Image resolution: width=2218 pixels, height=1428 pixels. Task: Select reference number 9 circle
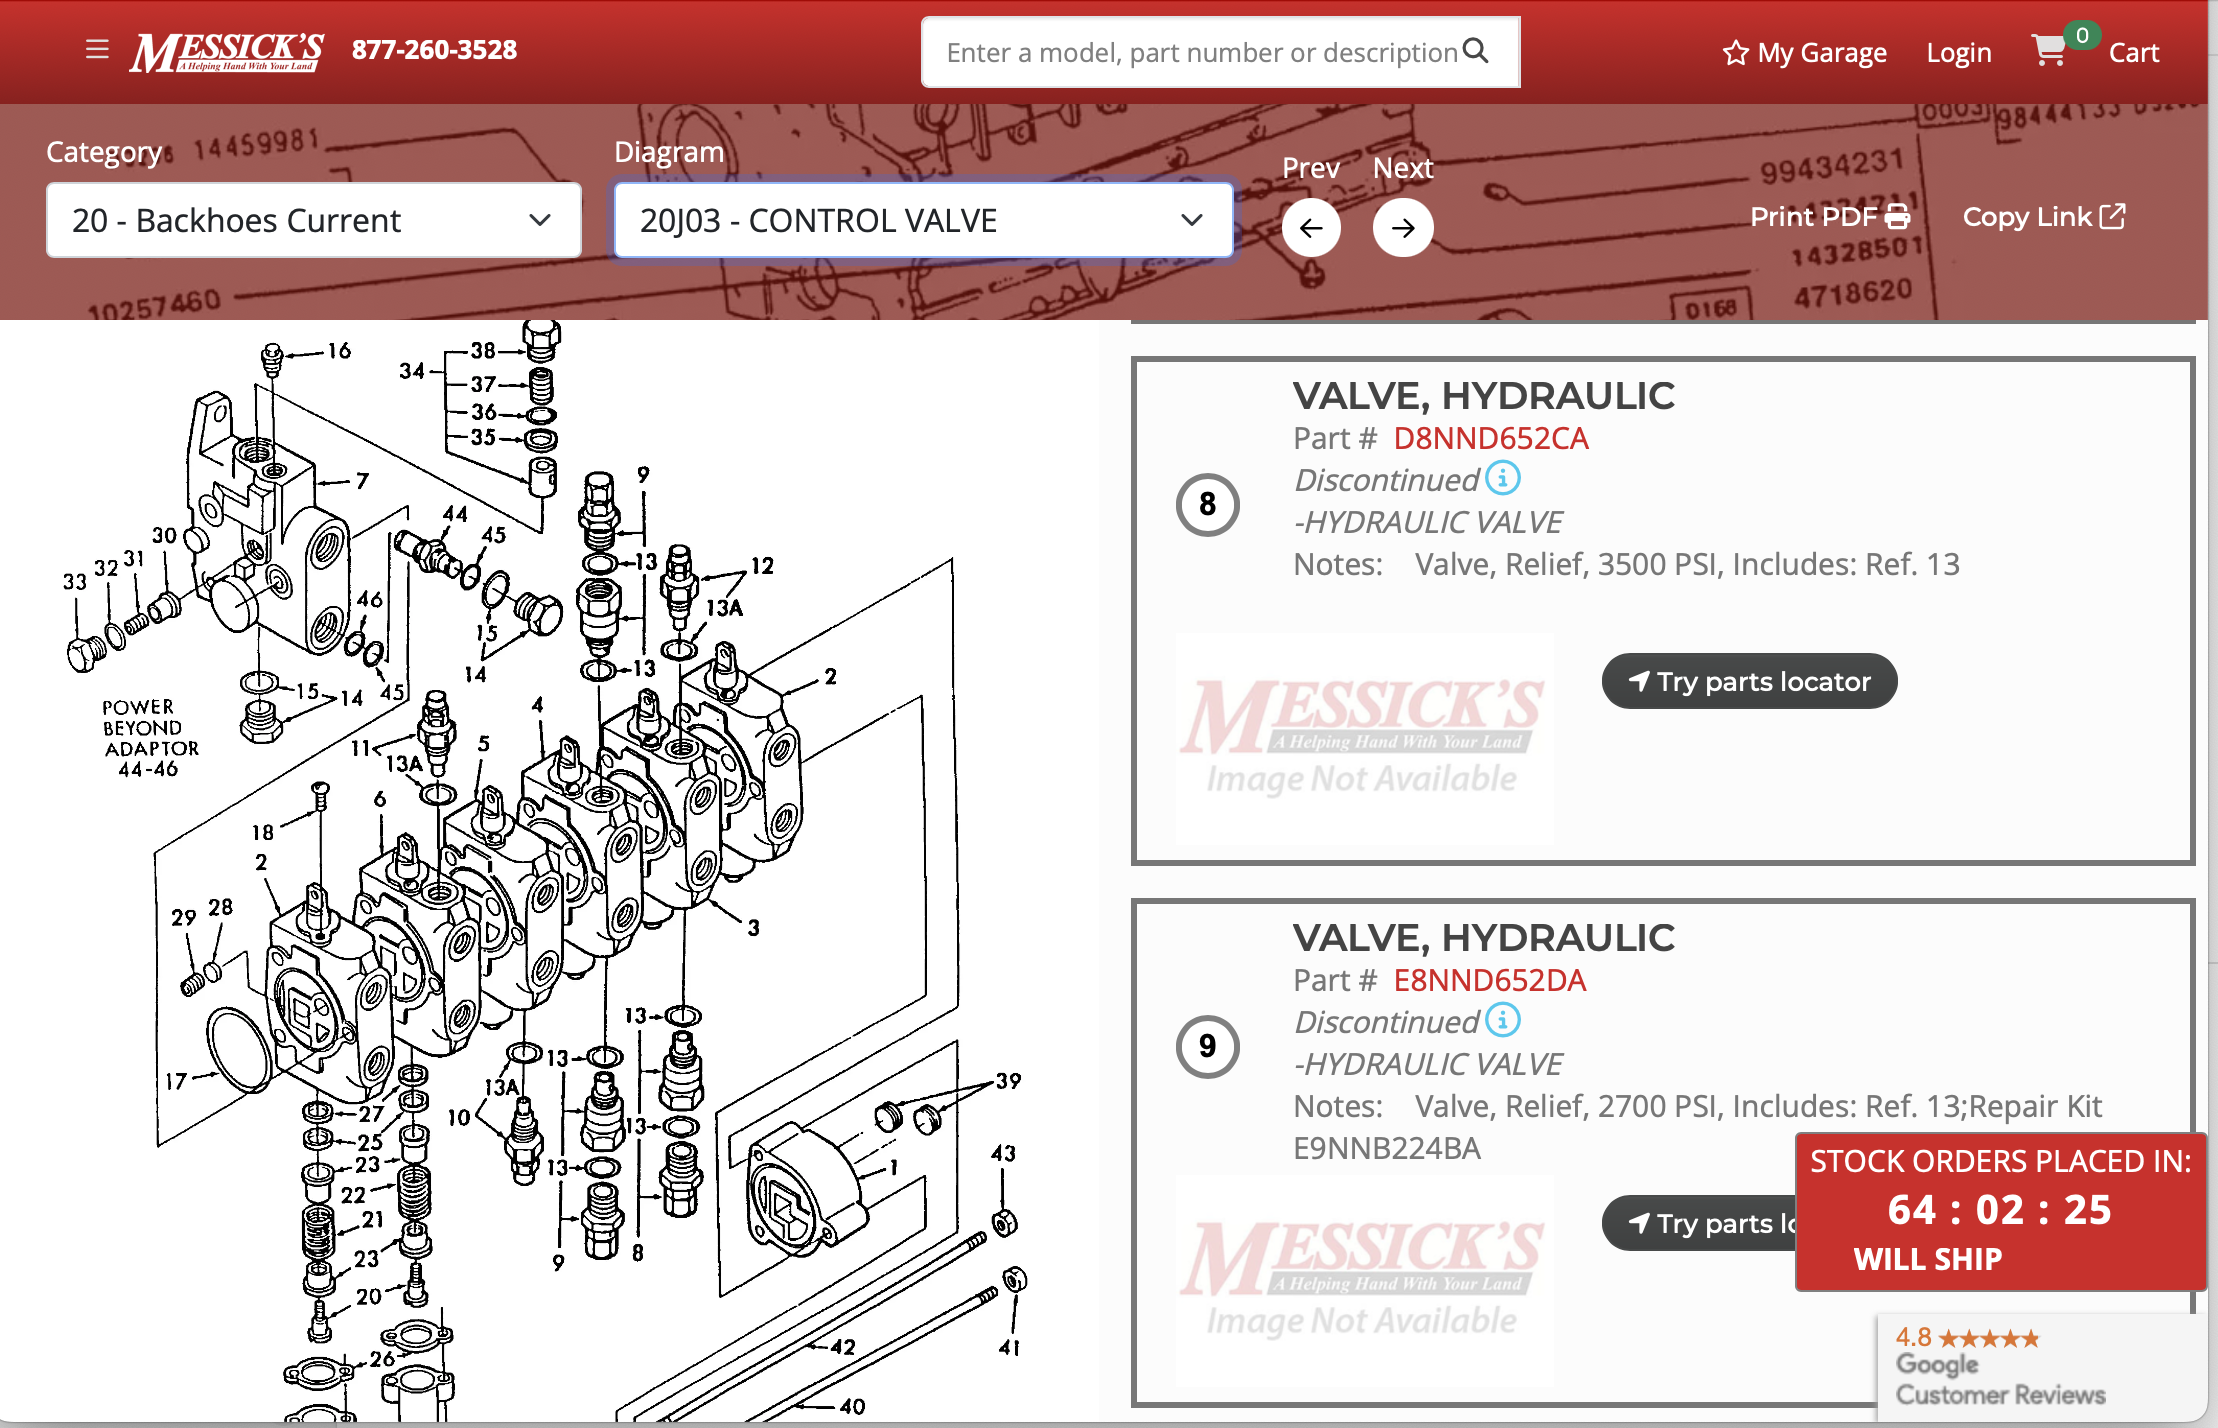(x=1207, y=1046)
